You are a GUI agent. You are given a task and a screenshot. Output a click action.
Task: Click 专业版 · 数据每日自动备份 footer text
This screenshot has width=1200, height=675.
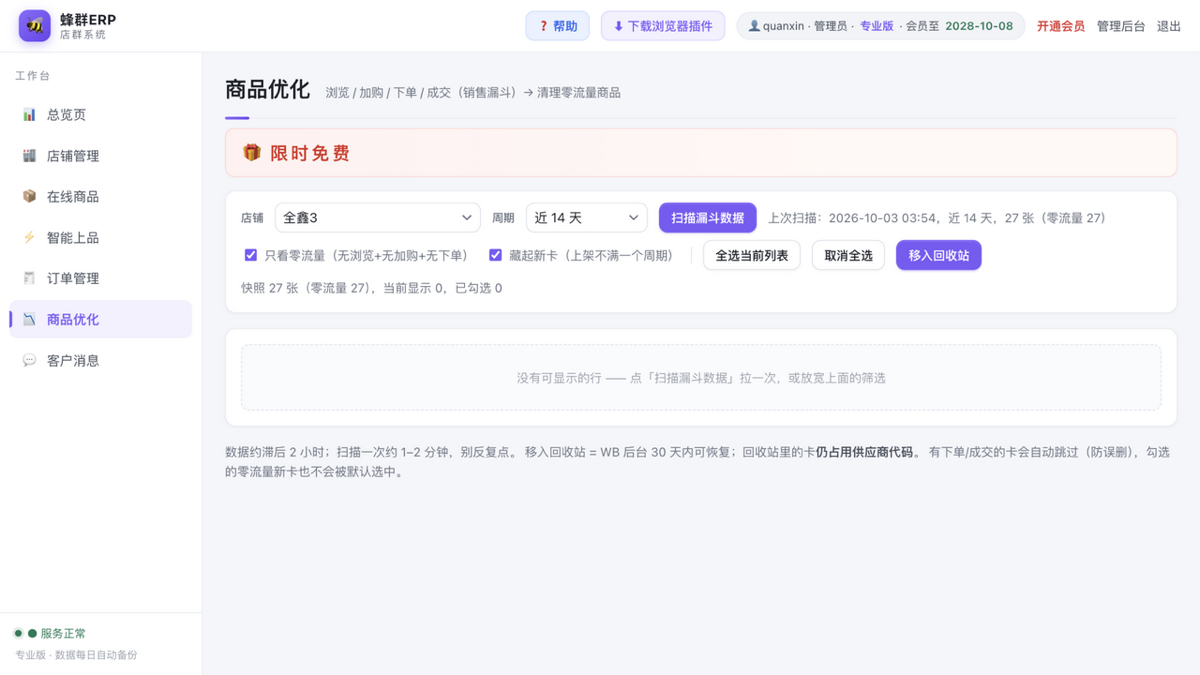point(76,655)
